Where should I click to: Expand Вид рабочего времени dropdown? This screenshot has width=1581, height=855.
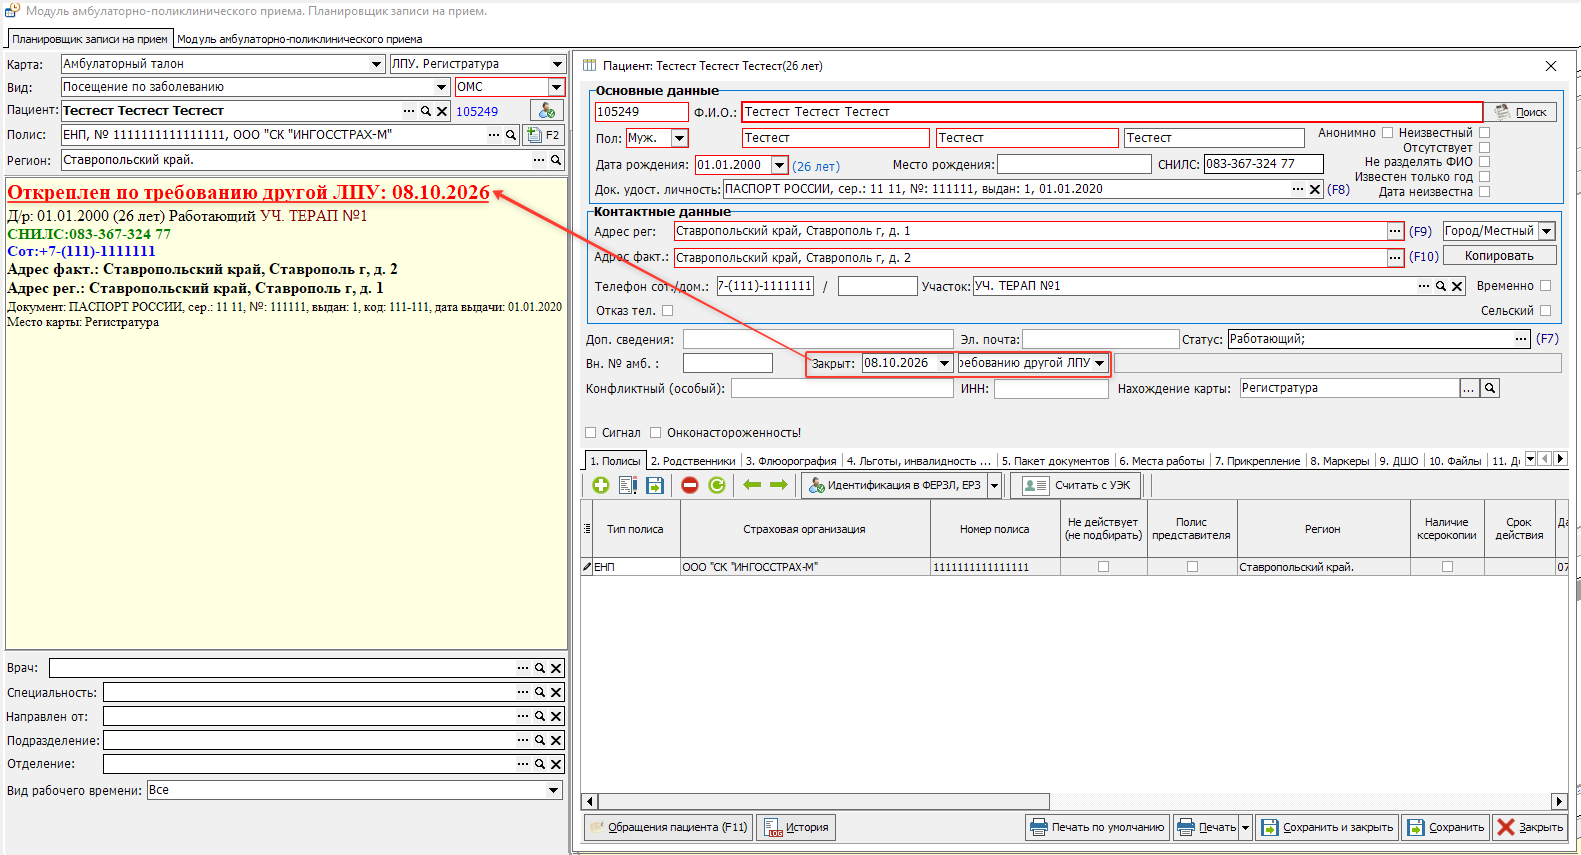553,790
